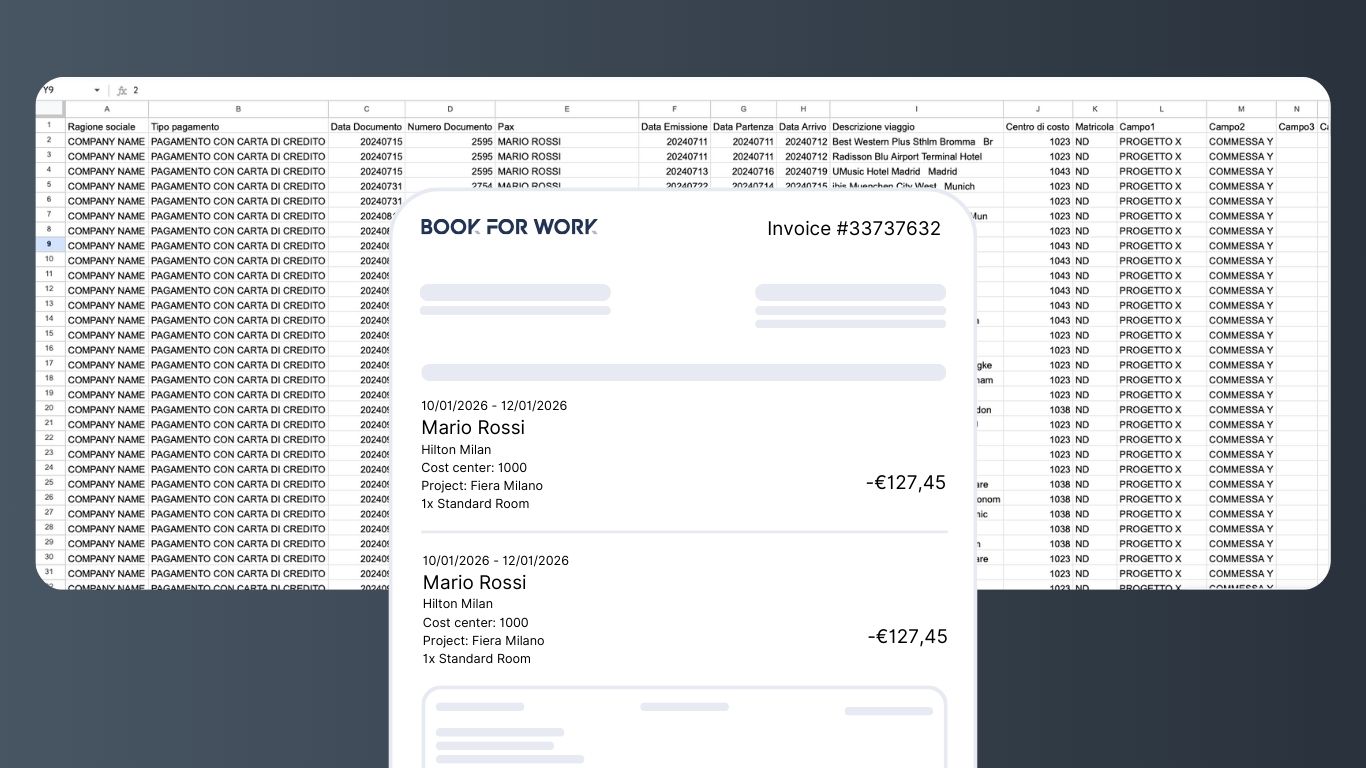Viewport: 1366px width, 768px height.
Task: Click column header A above Ragione sociale
Action: [107, 109]
